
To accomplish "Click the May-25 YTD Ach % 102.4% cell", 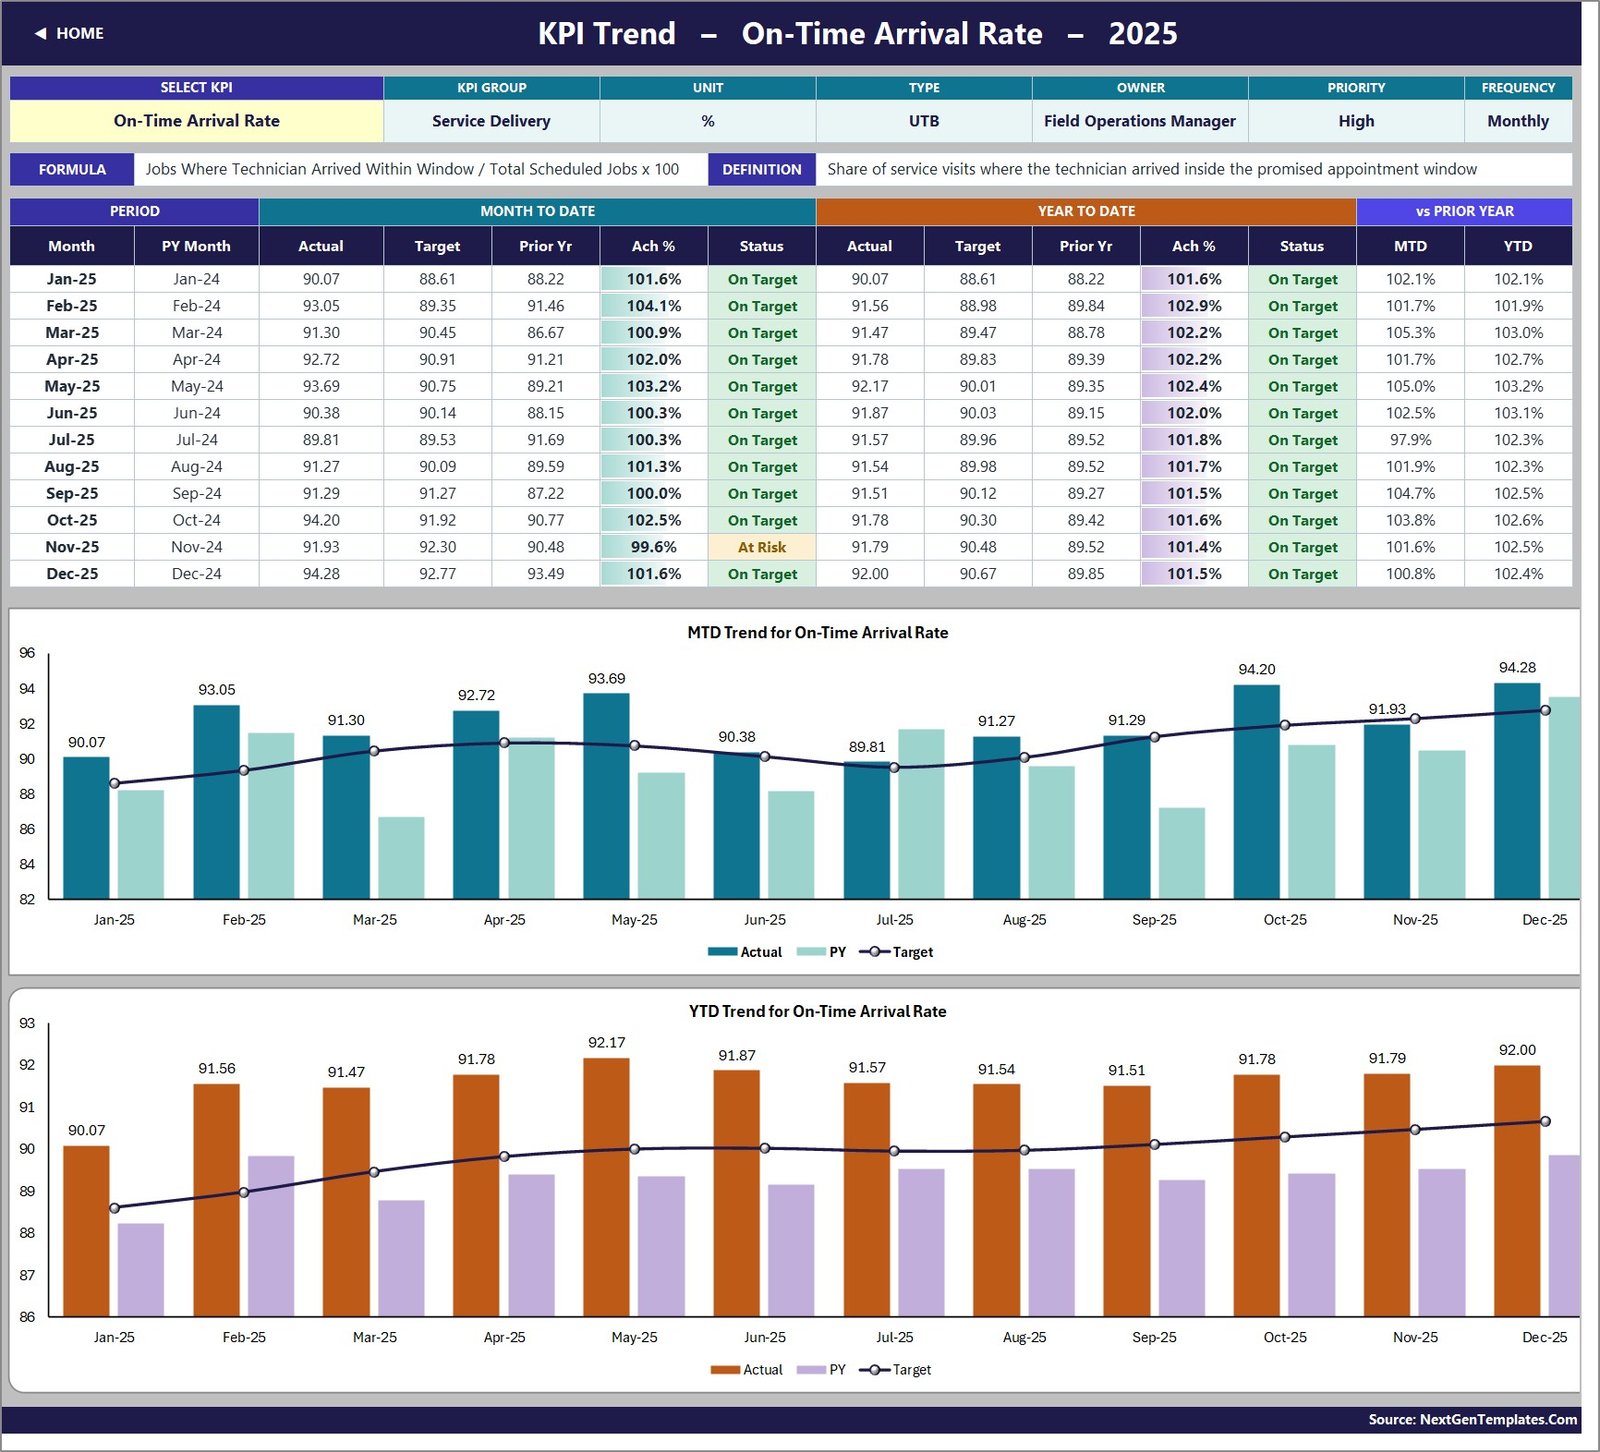I will click(1194, 386).
